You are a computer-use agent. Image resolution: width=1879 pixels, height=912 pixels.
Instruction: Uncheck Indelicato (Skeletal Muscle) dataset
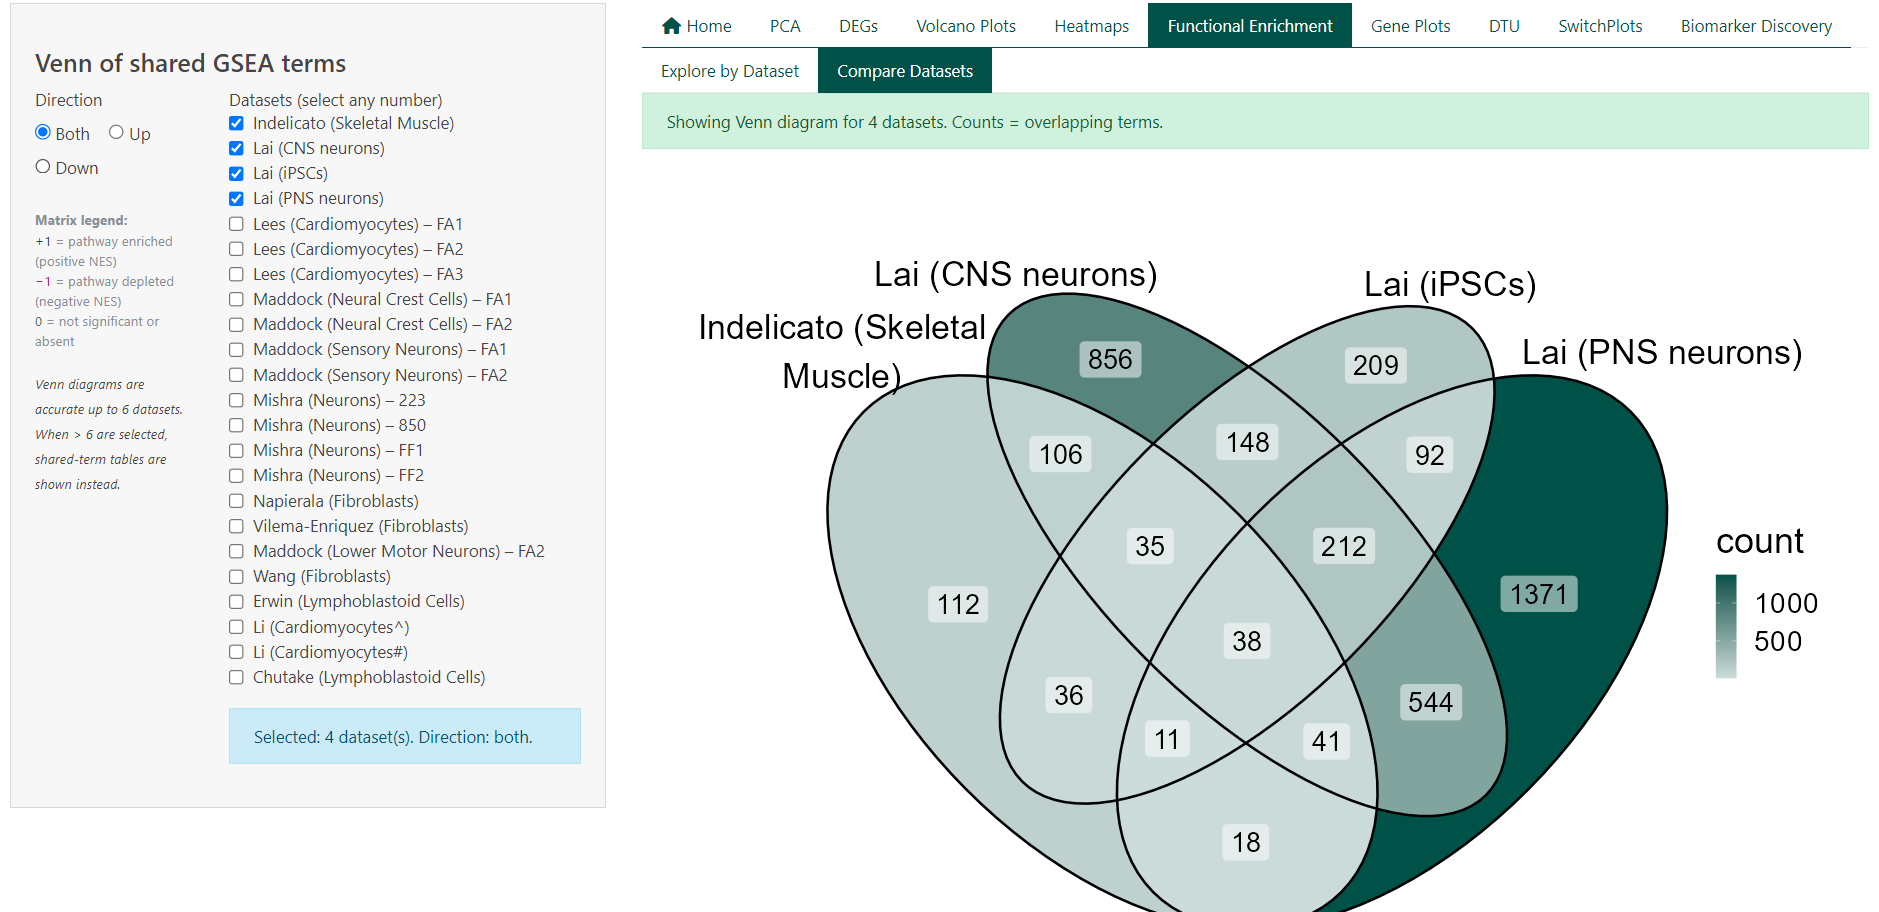236,123
